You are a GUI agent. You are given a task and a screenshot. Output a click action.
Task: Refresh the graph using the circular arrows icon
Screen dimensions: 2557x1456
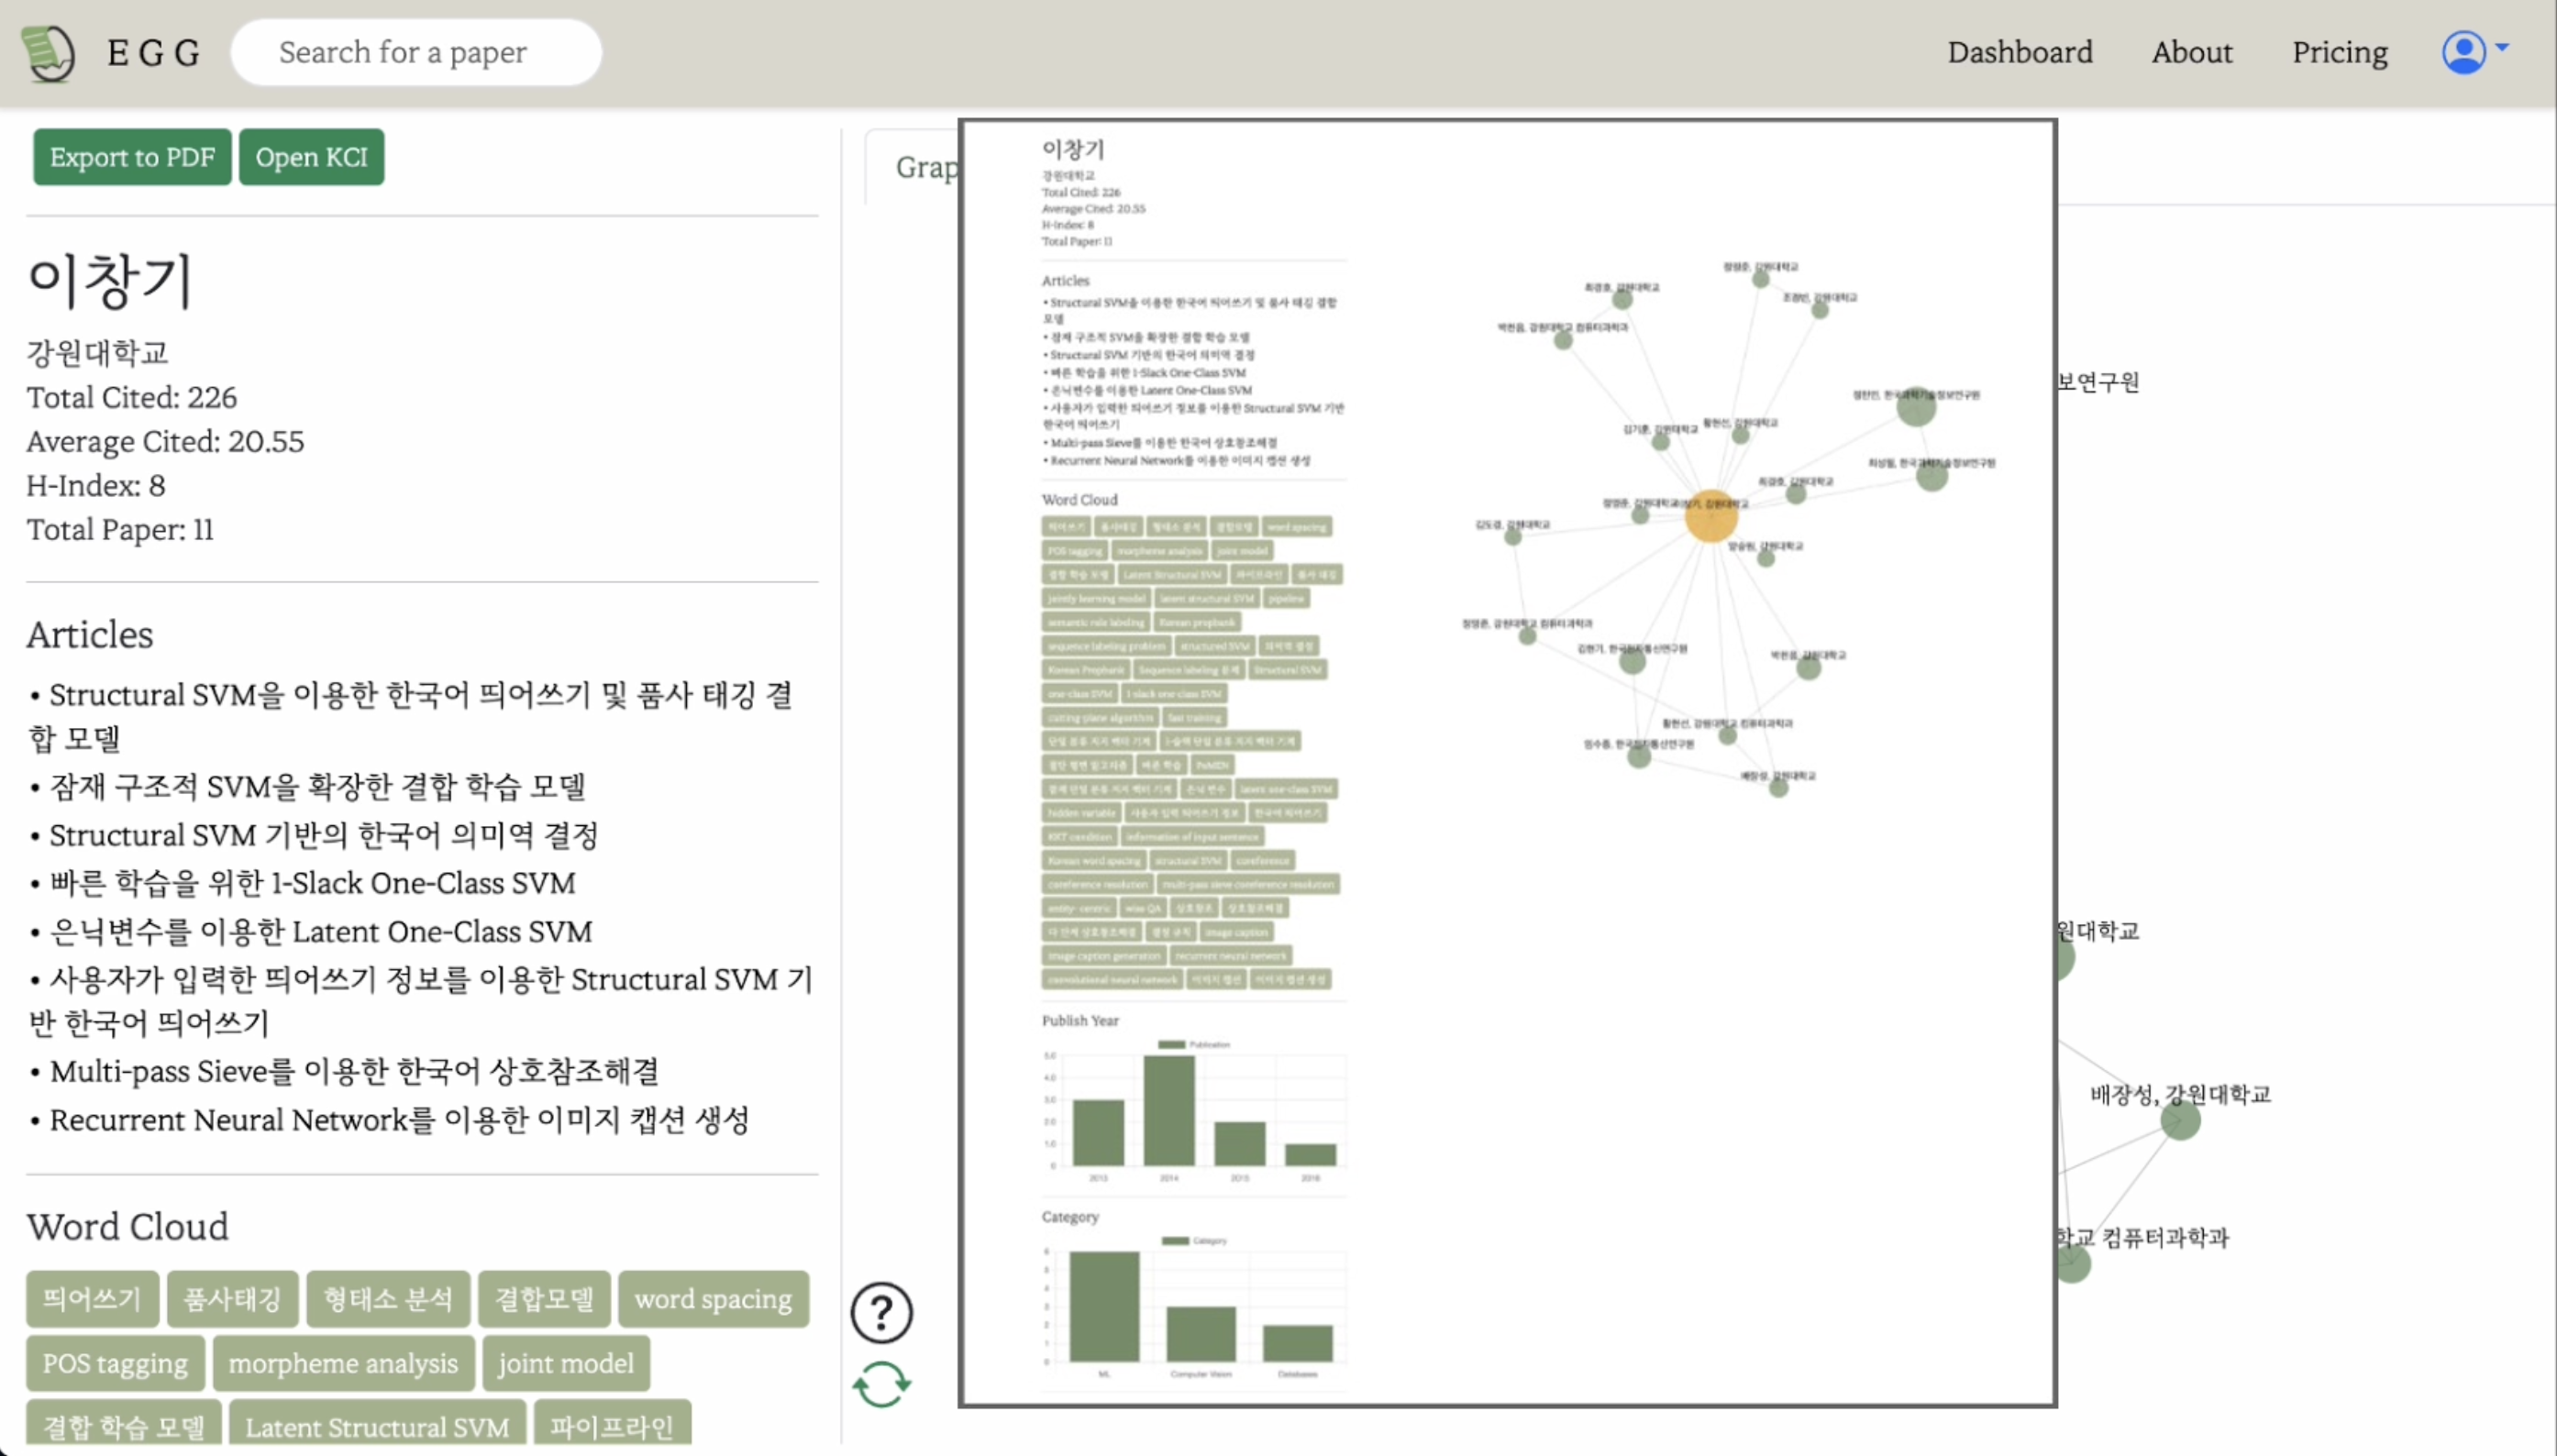pos(881,1384)
